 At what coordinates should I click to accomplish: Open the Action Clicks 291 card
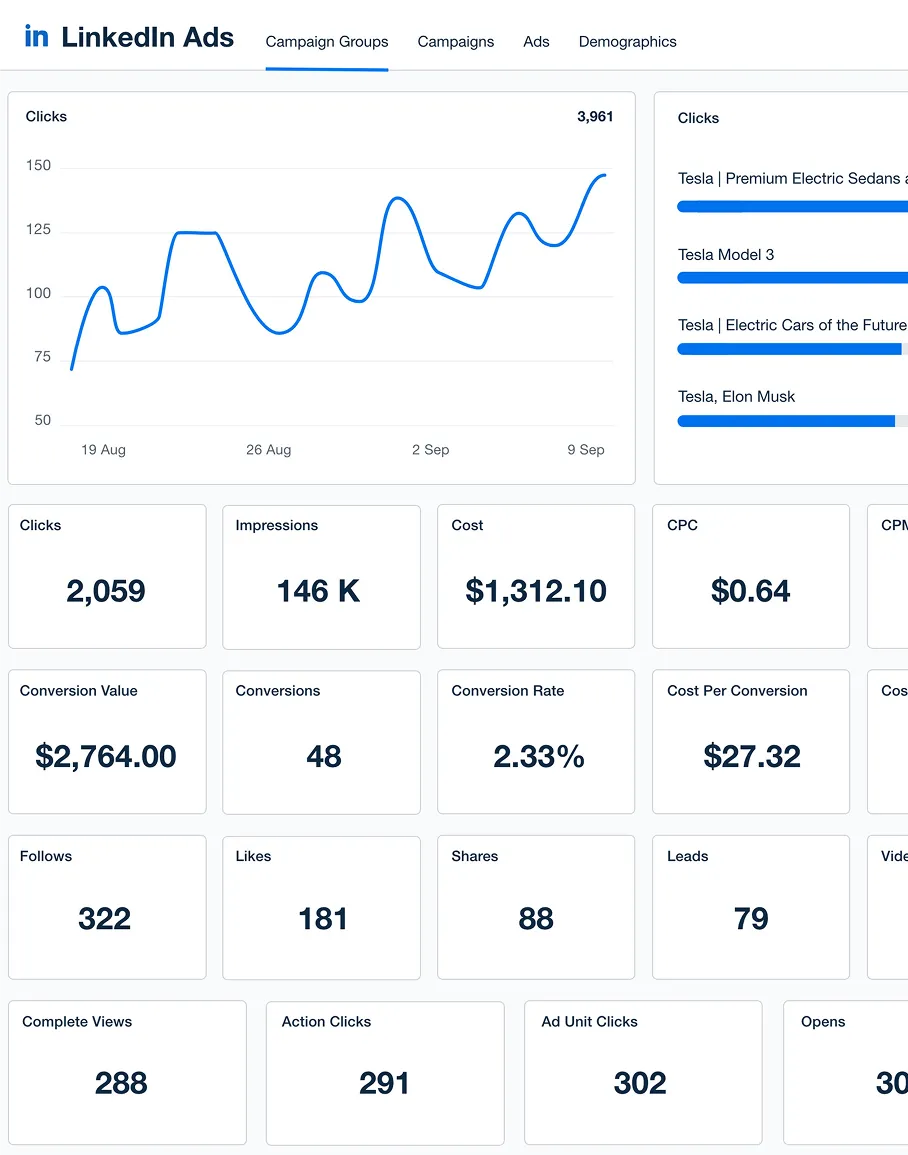tap(385, 1072)
